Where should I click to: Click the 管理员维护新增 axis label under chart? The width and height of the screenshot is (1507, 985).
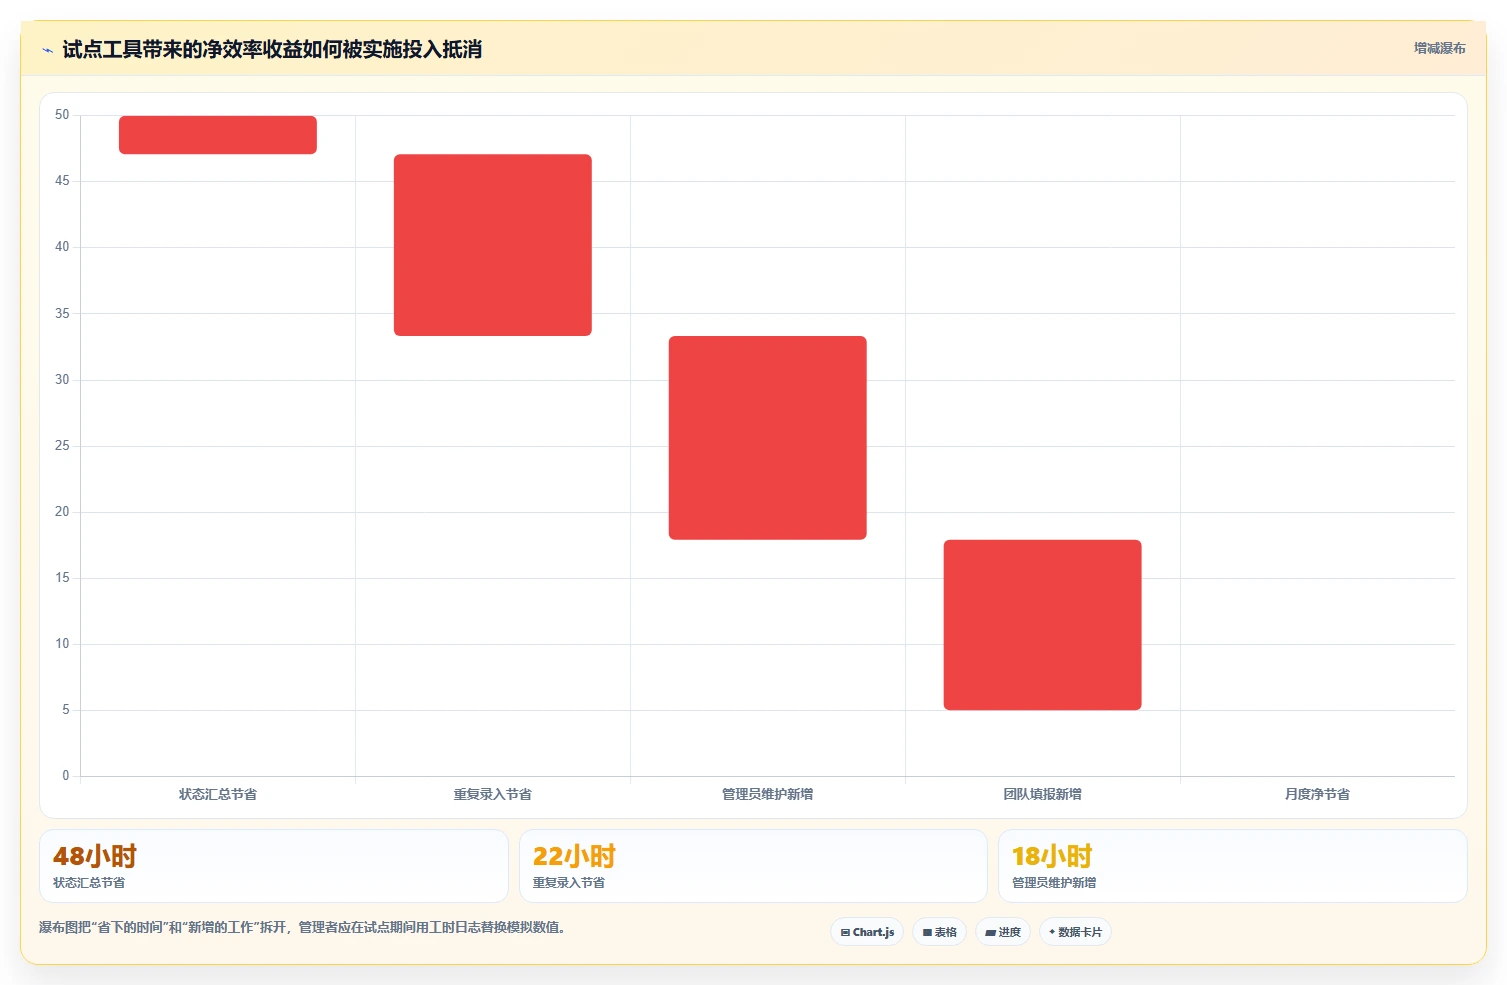pos(768,794)
